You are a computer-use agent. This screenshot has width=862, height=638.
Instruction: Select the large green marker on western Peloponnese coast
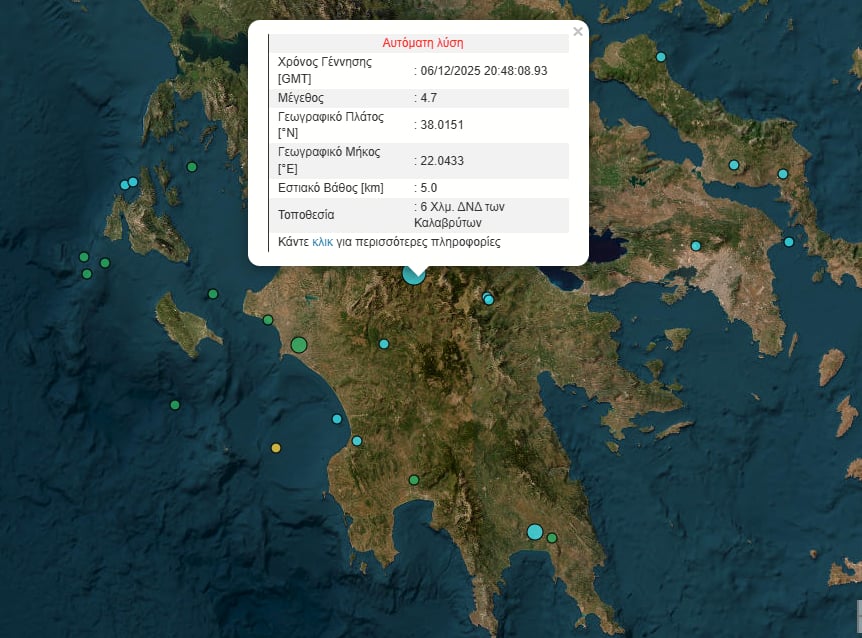298,345
